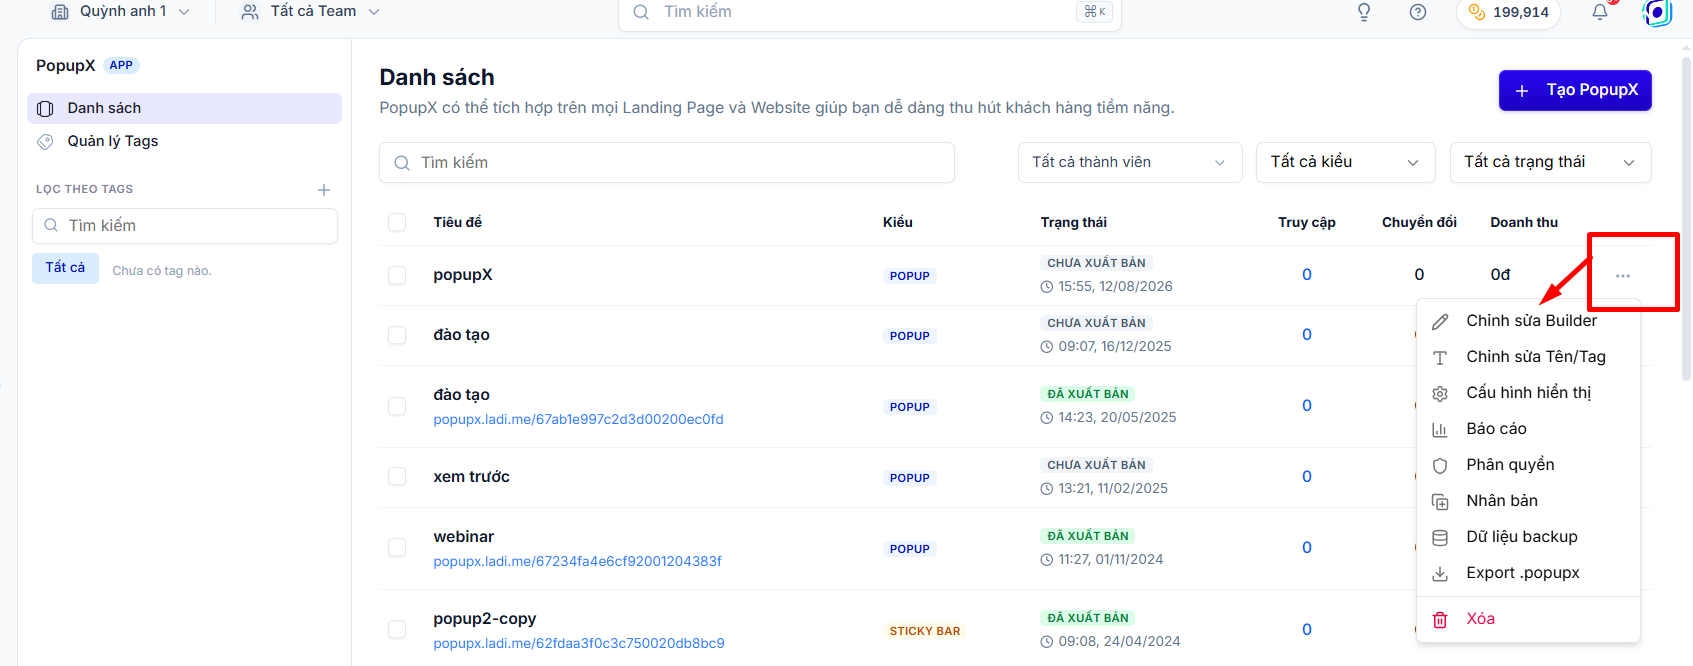Open link popupx.ladi.me/62fdaa3f0c3c750020db8bc9
1693x666 pixels.
click(x=579, y=644)
